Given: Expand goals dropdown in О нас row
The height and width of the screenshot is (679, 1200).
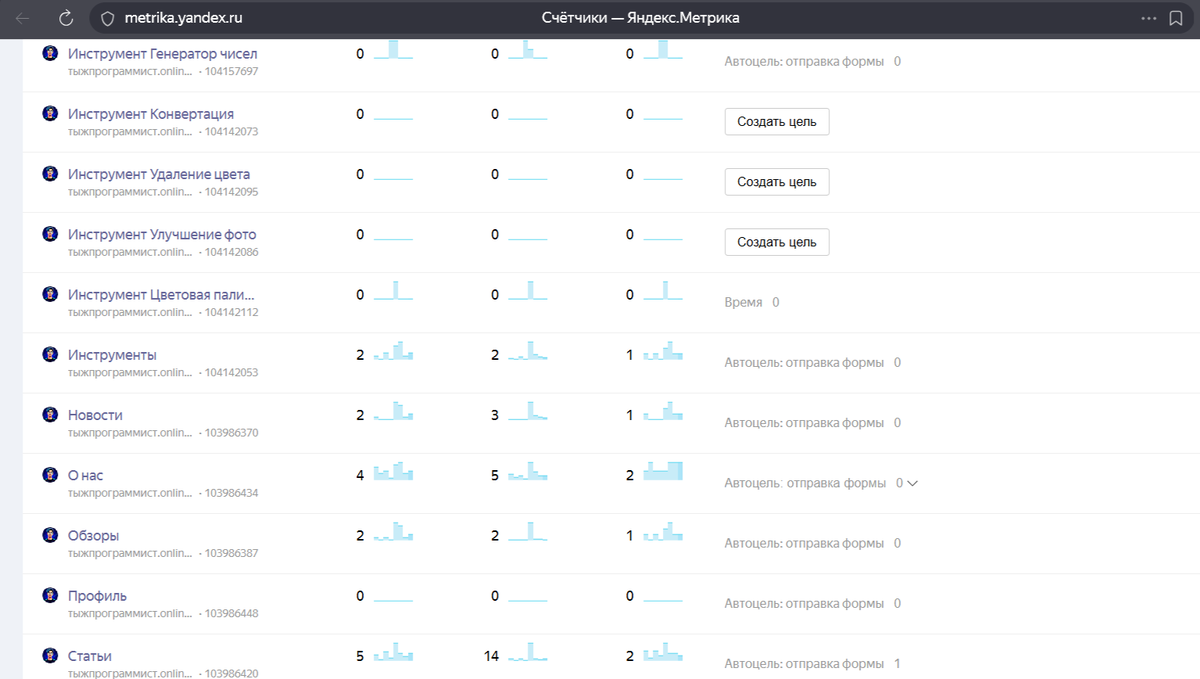Looking at the screenshot, I should point(912,483).
